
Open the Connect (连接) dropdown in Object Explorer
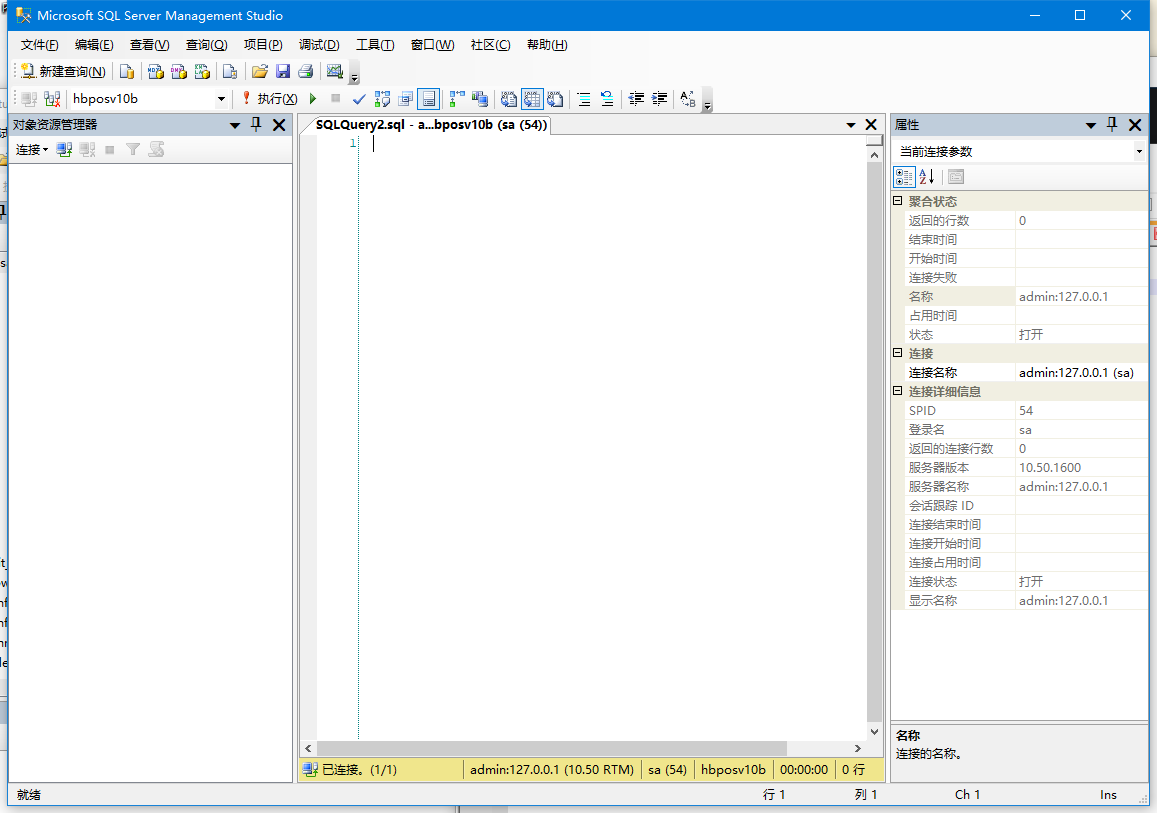point(32,150)
